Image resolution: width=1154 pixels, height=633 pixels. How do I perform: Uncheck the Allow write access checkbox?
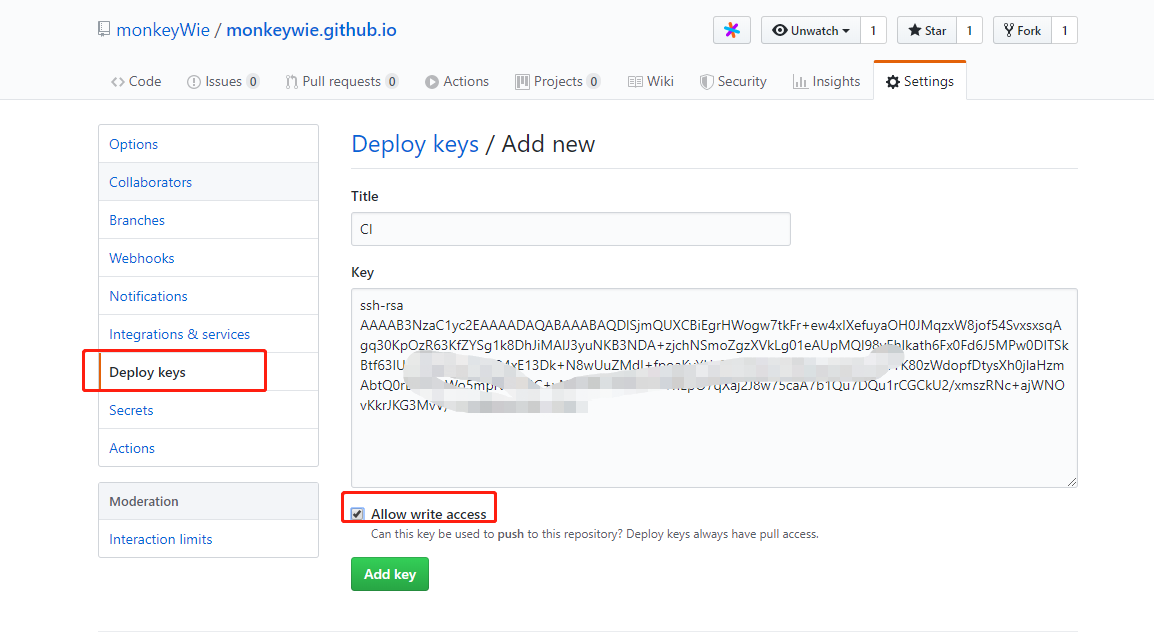pyautogui.click(x=358, y=514)
